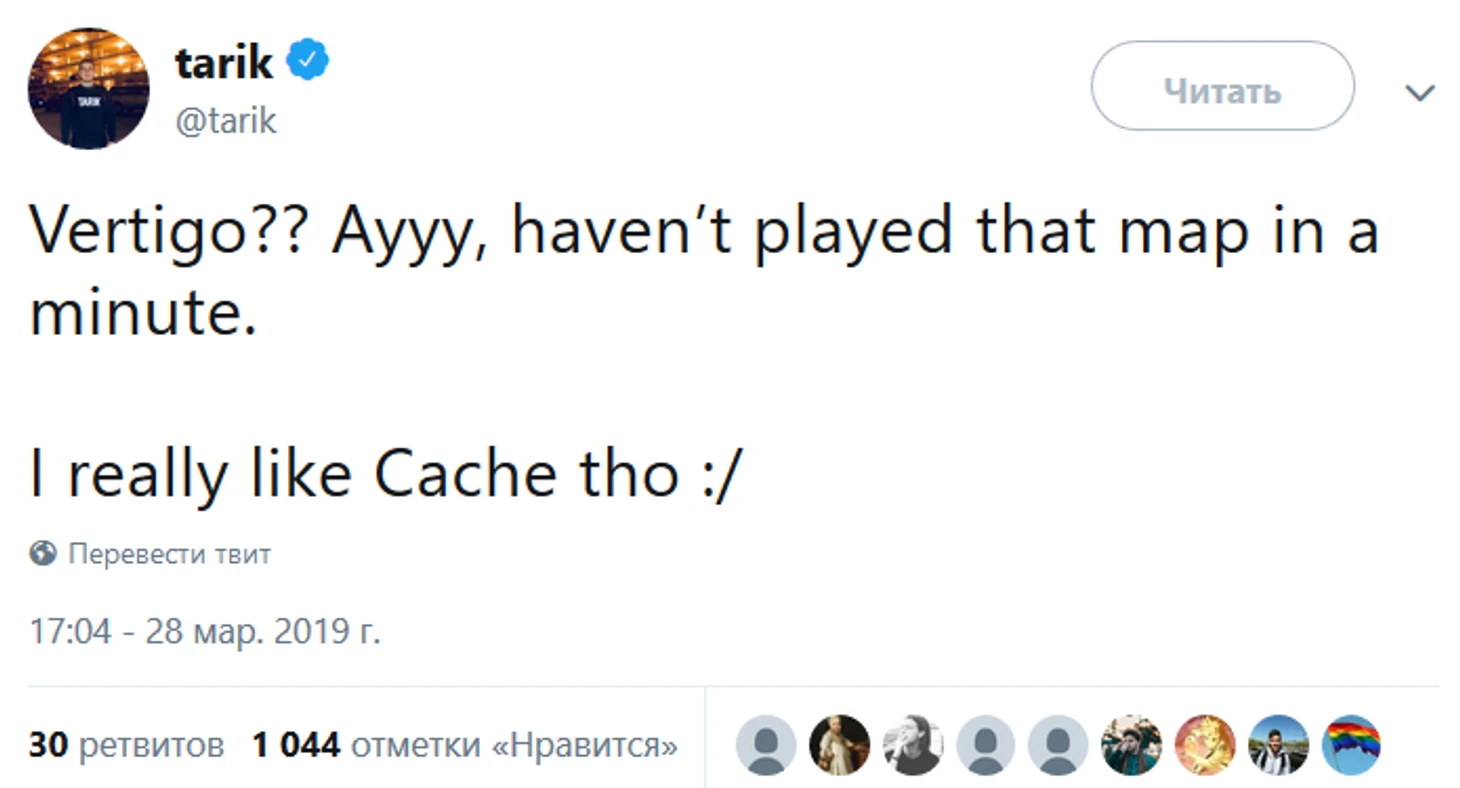This screenshot has height=788, width=1460.
Task: Click the blue verified badge
Action: [308, 62]
